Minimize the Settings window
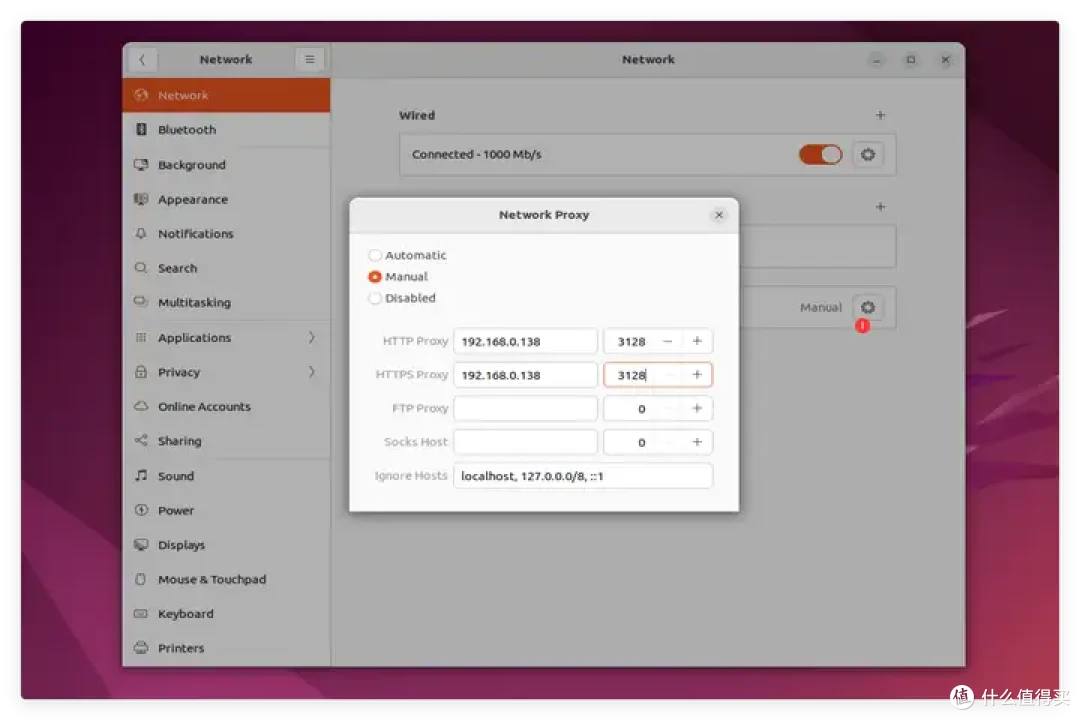Viewport: 1080px width, 720px height. (876, 60)
